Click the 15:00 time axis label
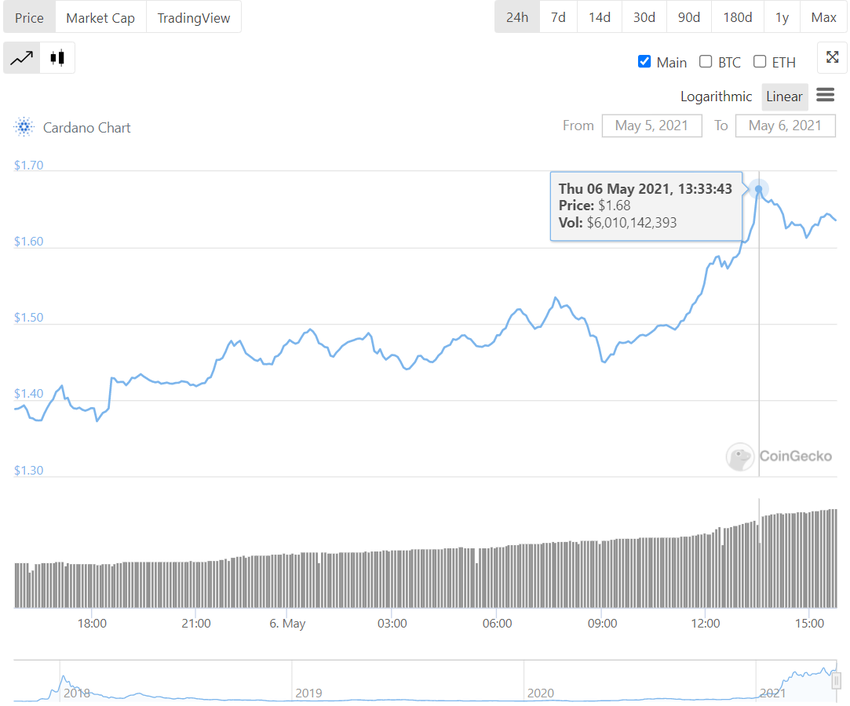 click(809, 624)
